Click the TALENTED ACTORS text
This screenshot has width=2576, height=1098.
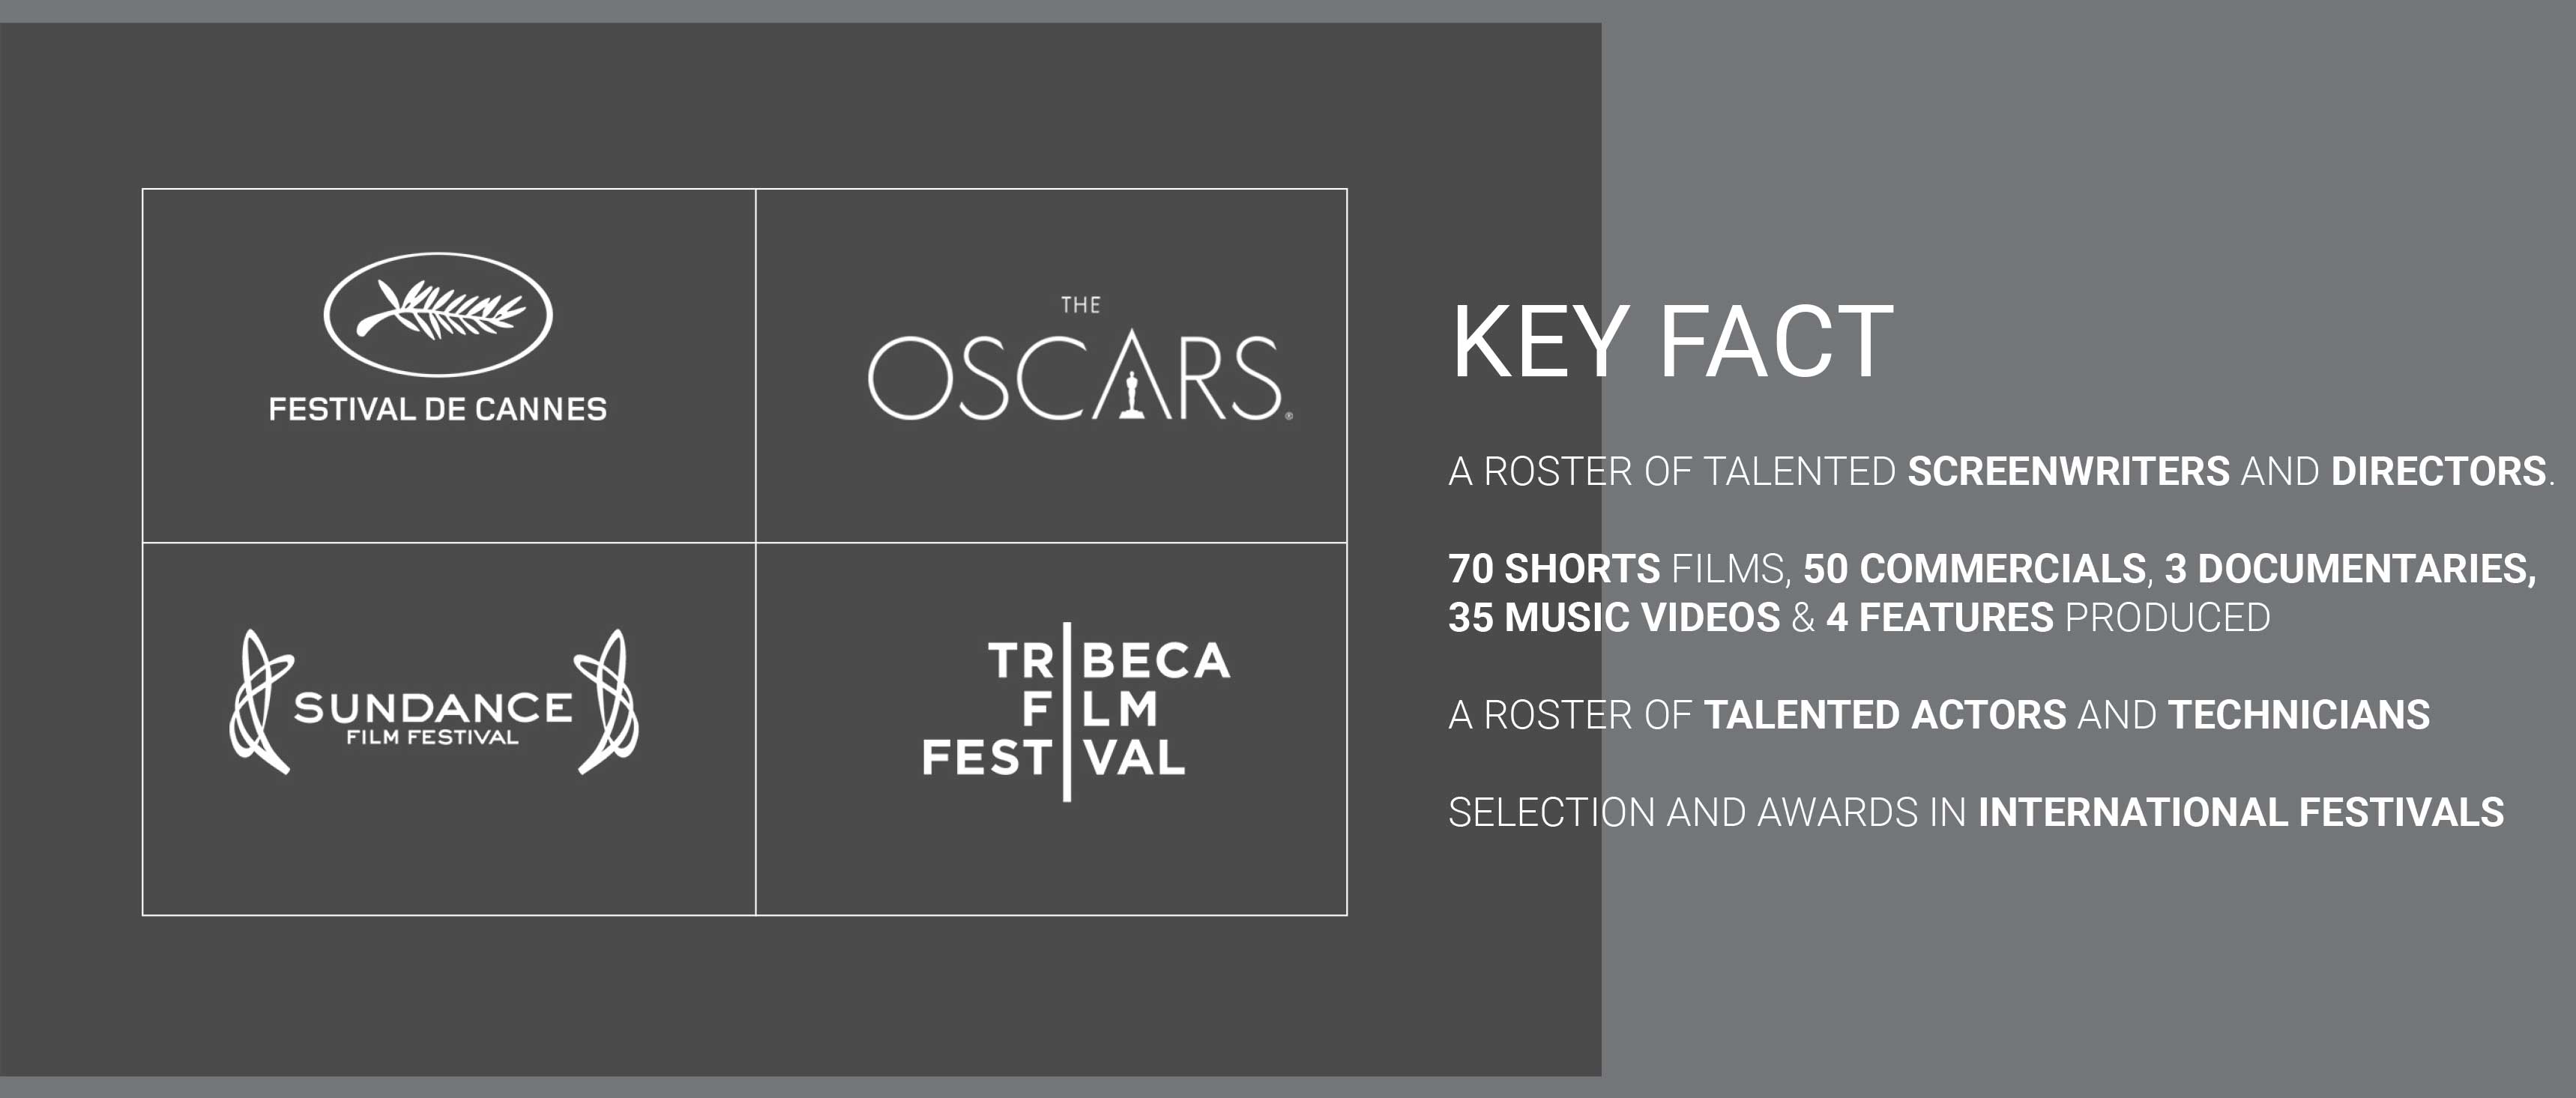[1885, 715]
